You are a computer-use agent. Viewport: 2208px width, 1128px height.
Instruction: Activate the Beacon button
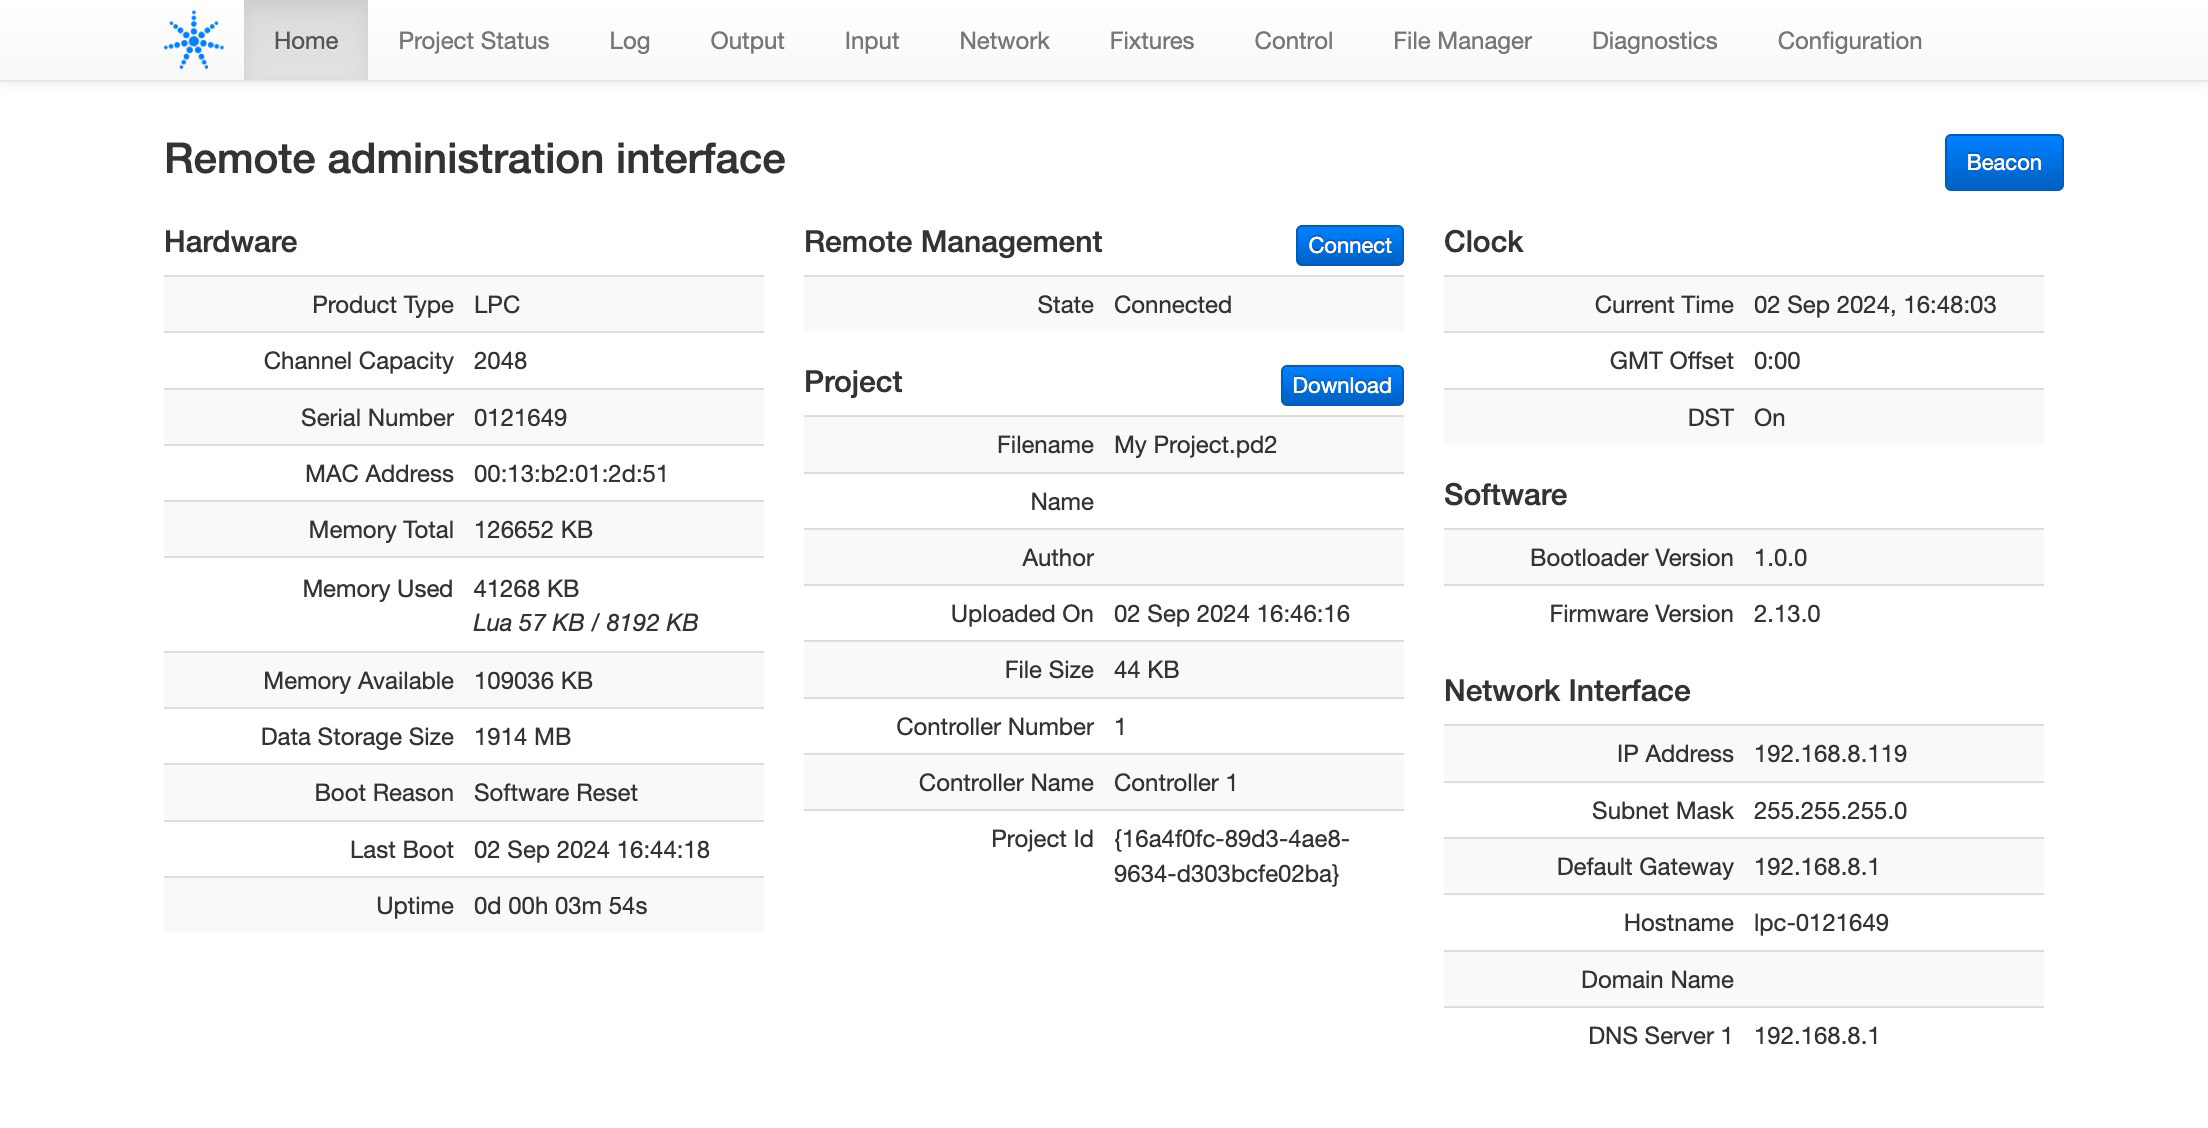[2002, 162]
